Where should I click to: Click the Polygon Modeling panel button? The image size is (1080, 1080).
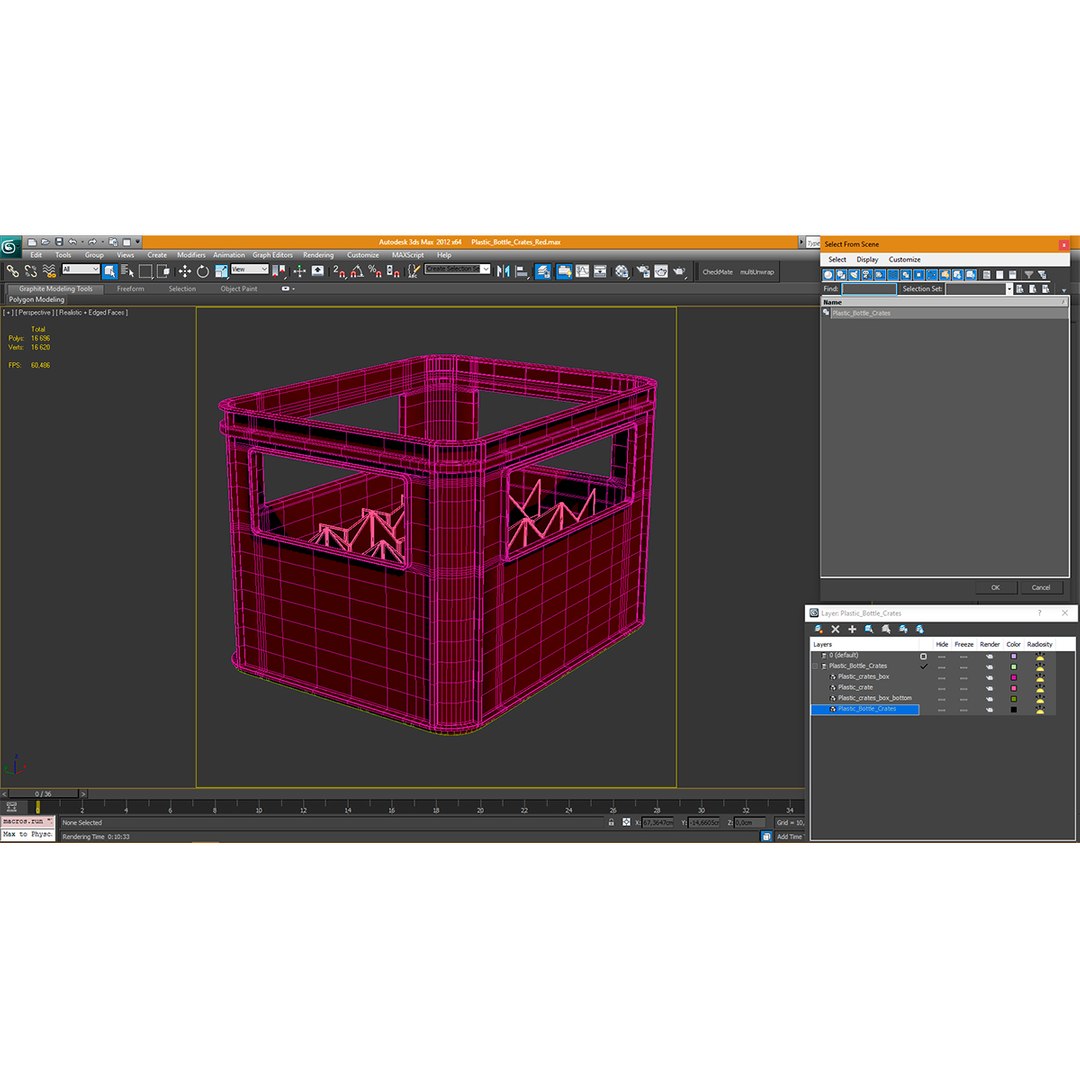(37, 300)
